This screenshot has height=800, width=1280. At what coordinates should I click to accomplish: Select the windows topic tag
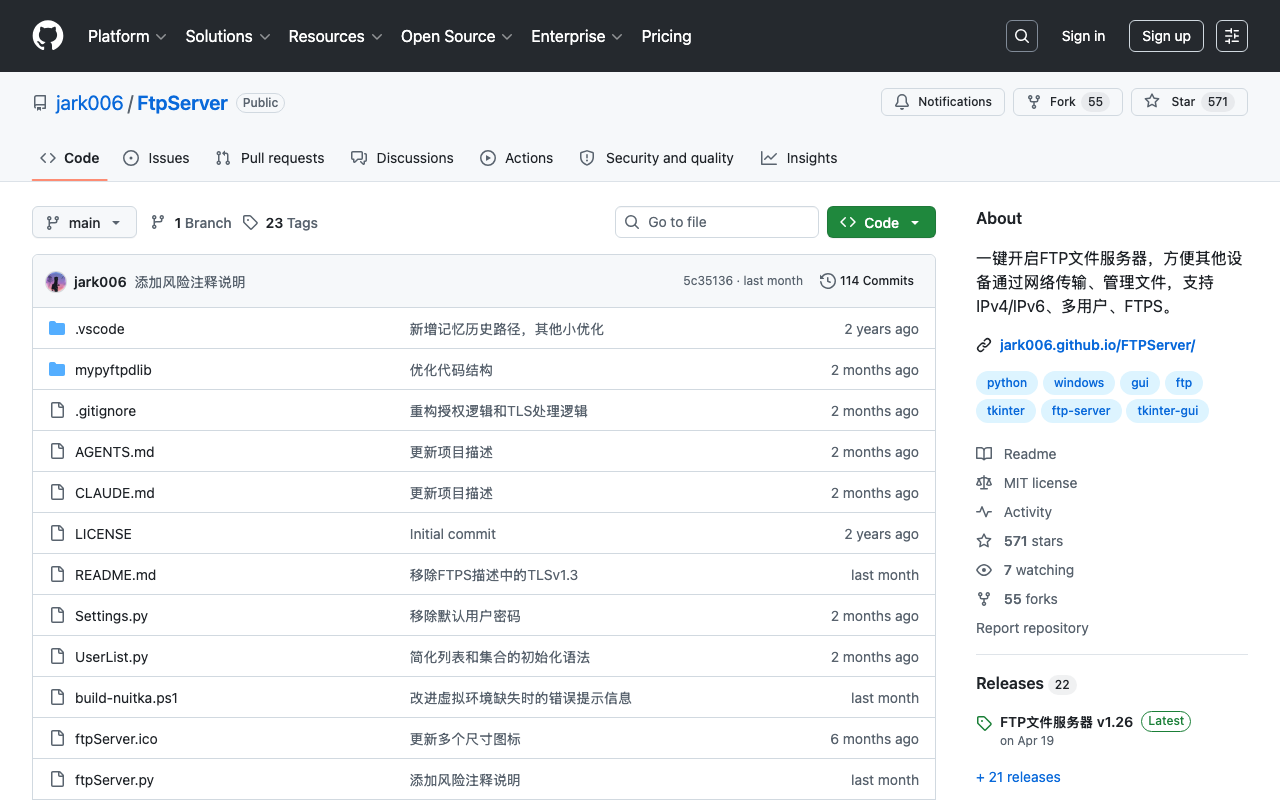click(x=1079, y=383)
